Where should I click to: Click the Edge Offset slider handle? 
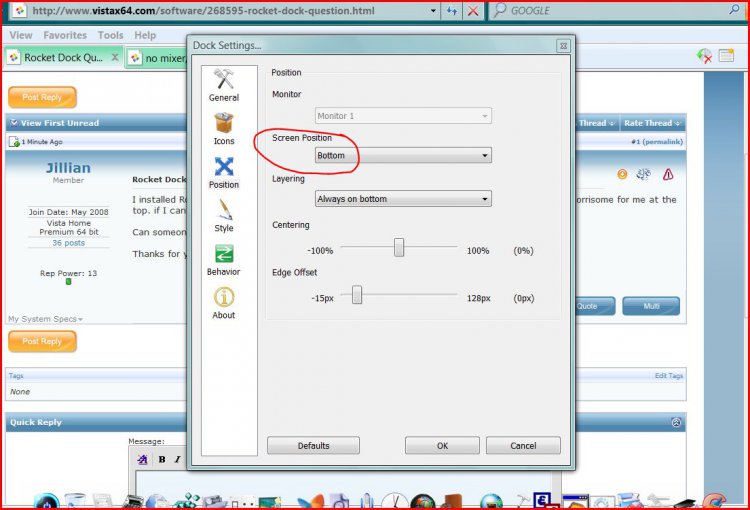click(356, 295)
